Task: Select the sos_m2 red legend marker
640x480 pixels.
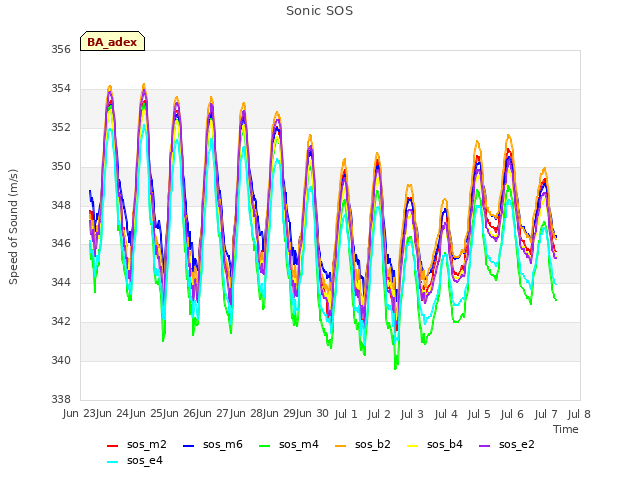Action: pos(112,446)
